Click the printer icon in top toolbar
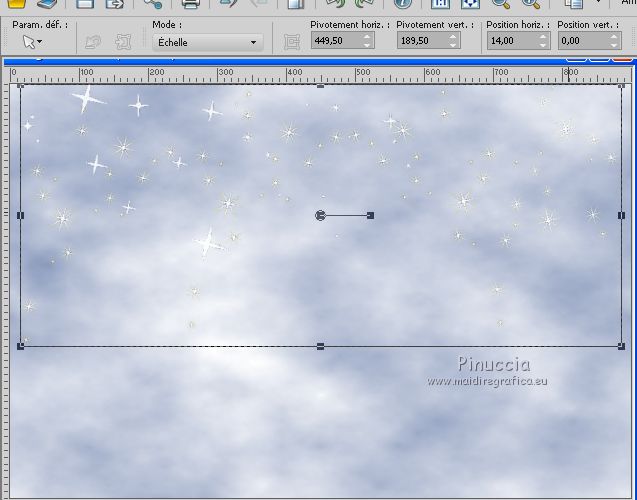 pos(191,4)
